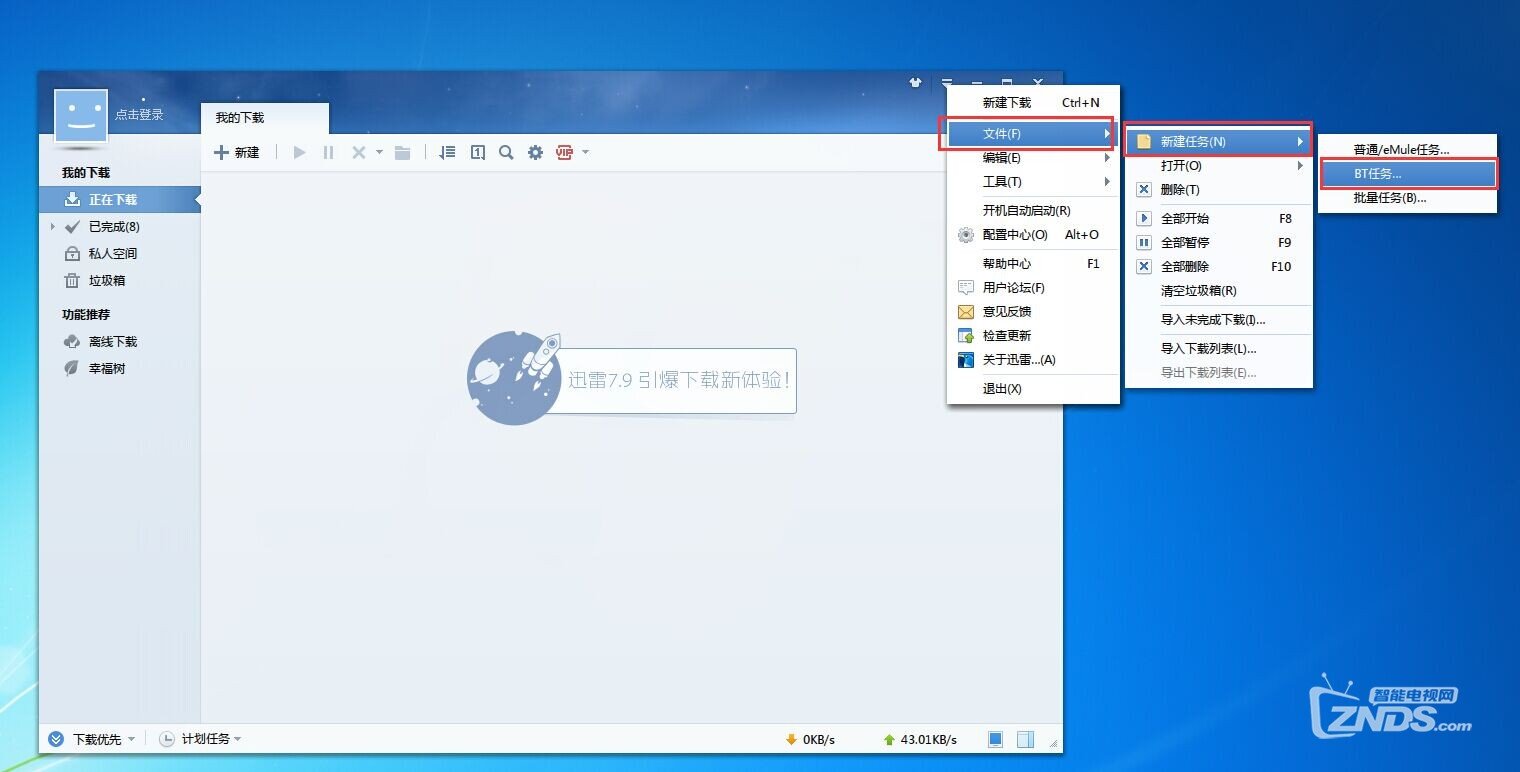Choose 全部暂停 in the file submenu
This screenshot has height=772, width=1520.
tap(1218, 243)
